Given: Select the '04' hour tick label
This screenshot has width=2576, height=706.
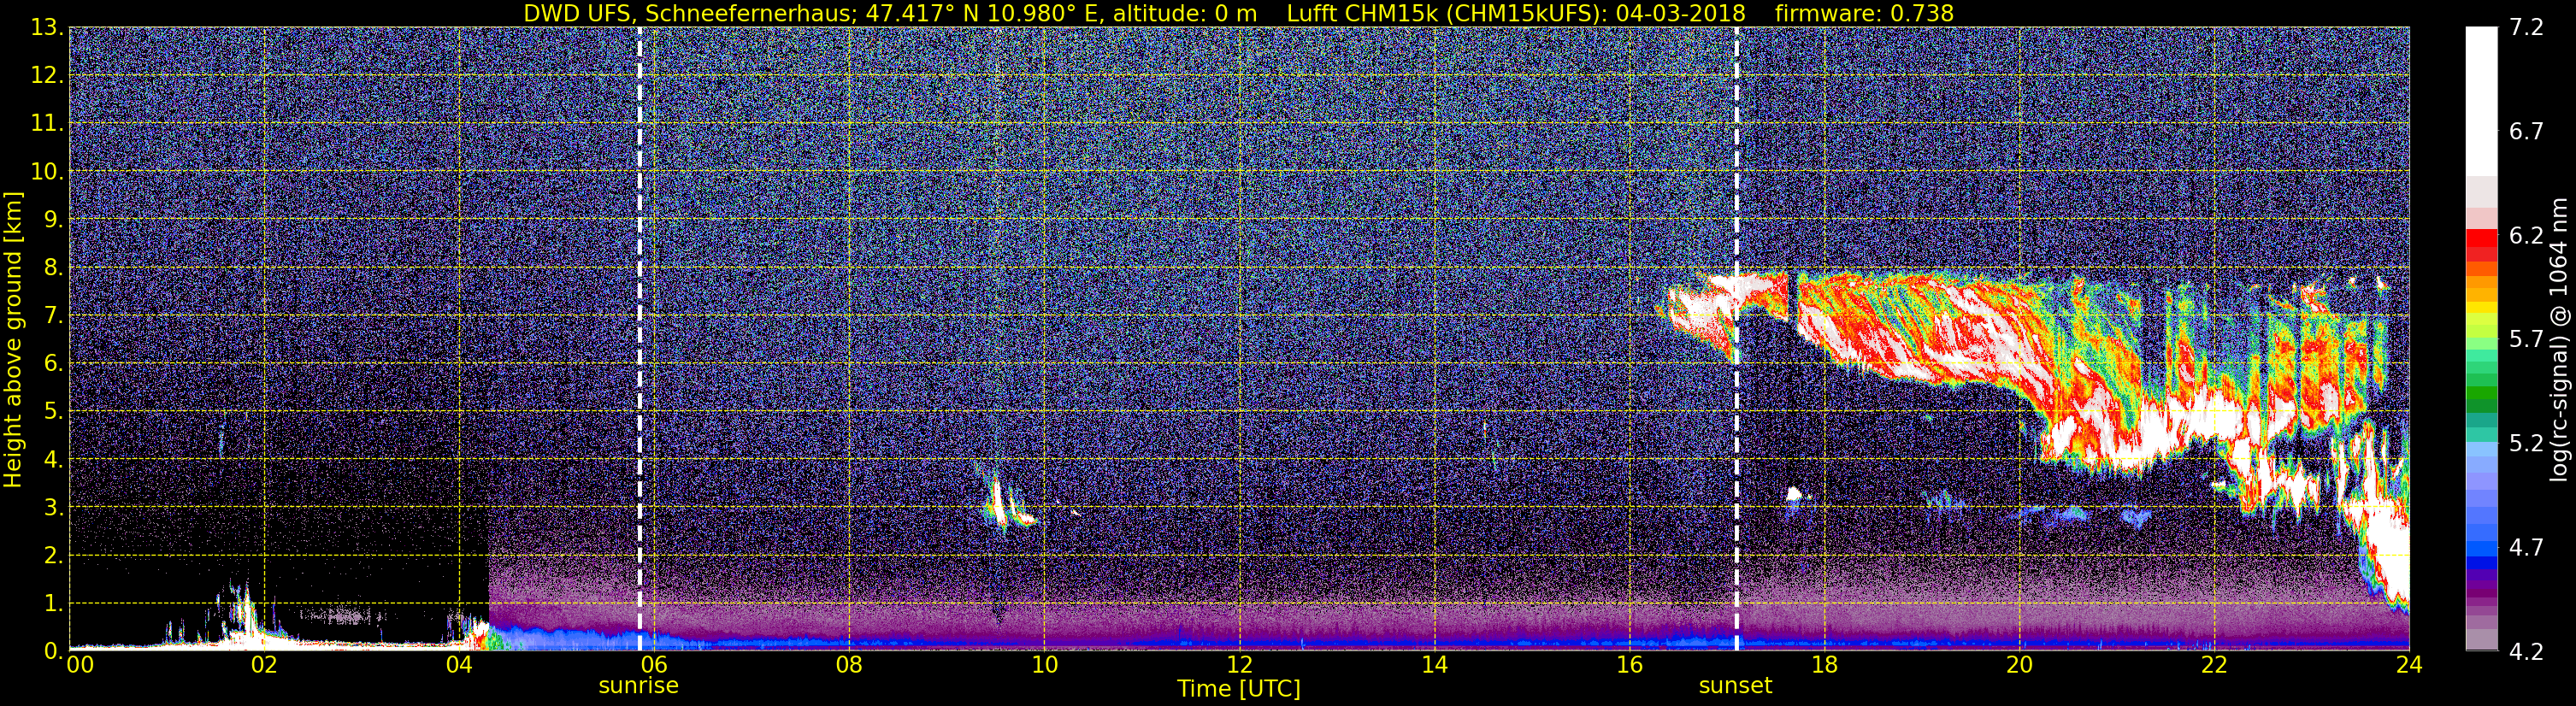Looking at the screenshot, I should pyautogui.click(x=459, y=665).
